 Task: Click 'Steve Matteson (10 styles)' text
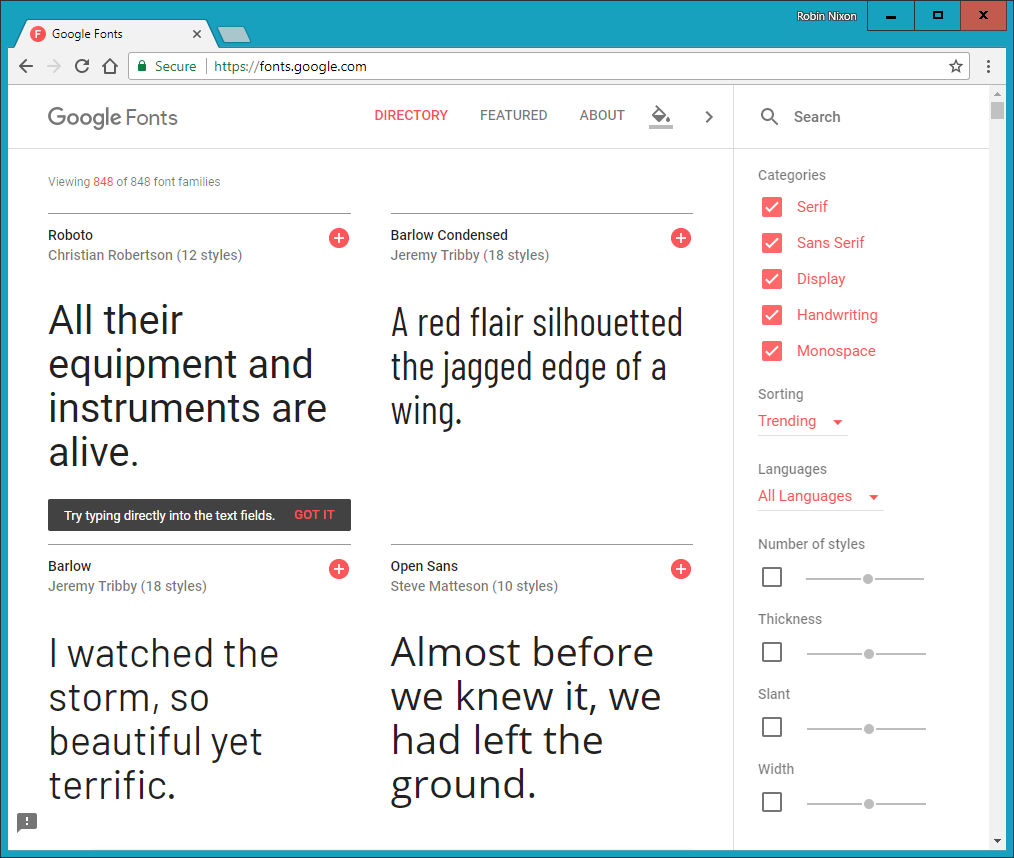tap(474, 586)
